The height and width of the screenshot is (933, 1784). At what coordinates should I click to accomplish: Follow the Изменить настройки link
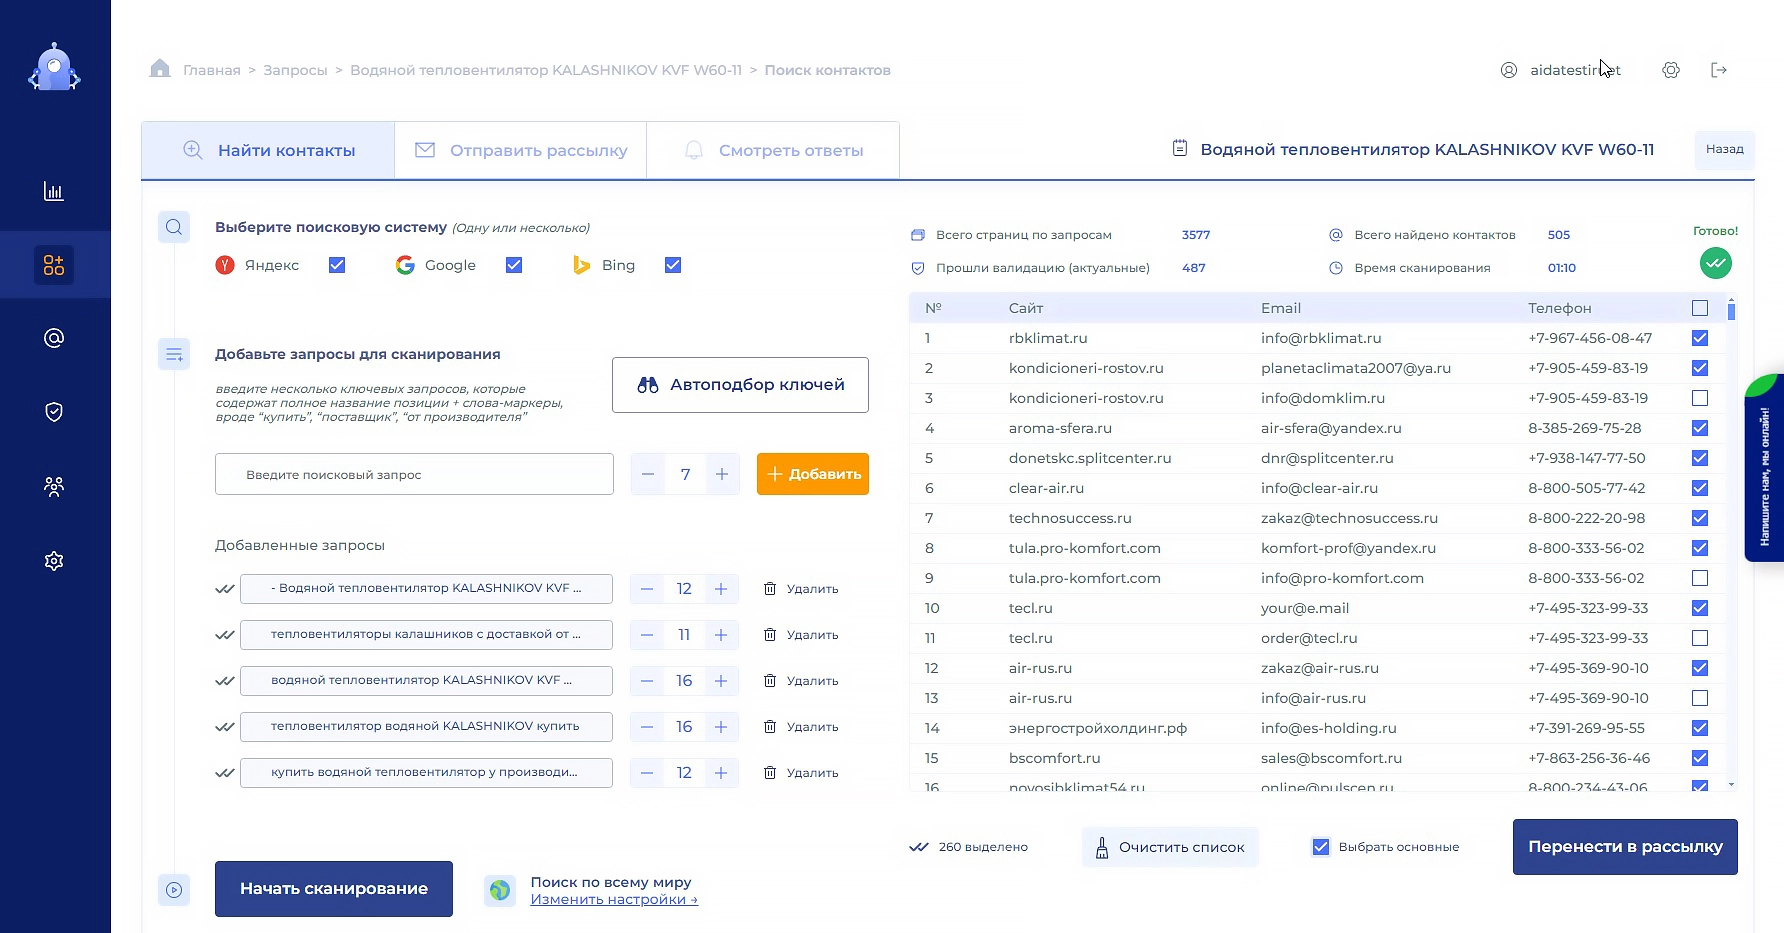click(613, 899)
